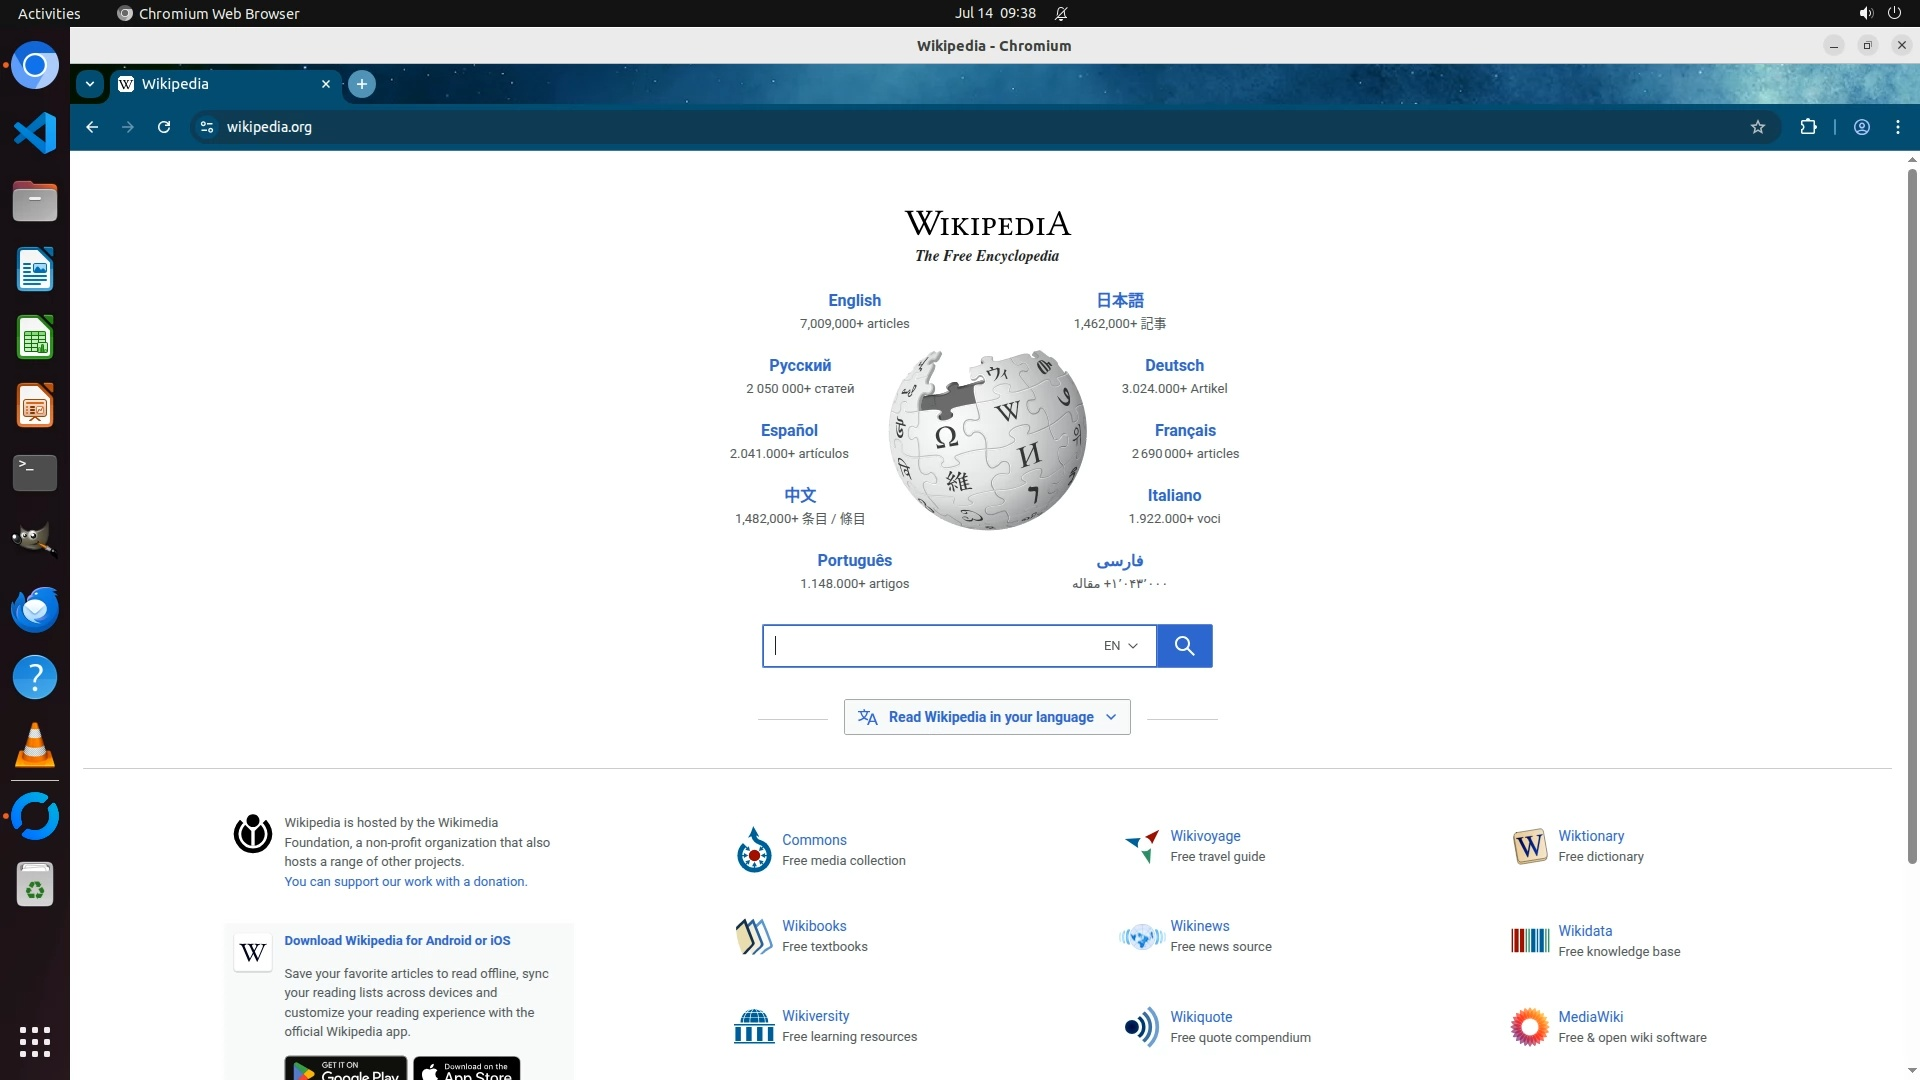Reload the Wikipedia page
This screenshot has height=1080, width=1920.
click(x=164, y=127)
